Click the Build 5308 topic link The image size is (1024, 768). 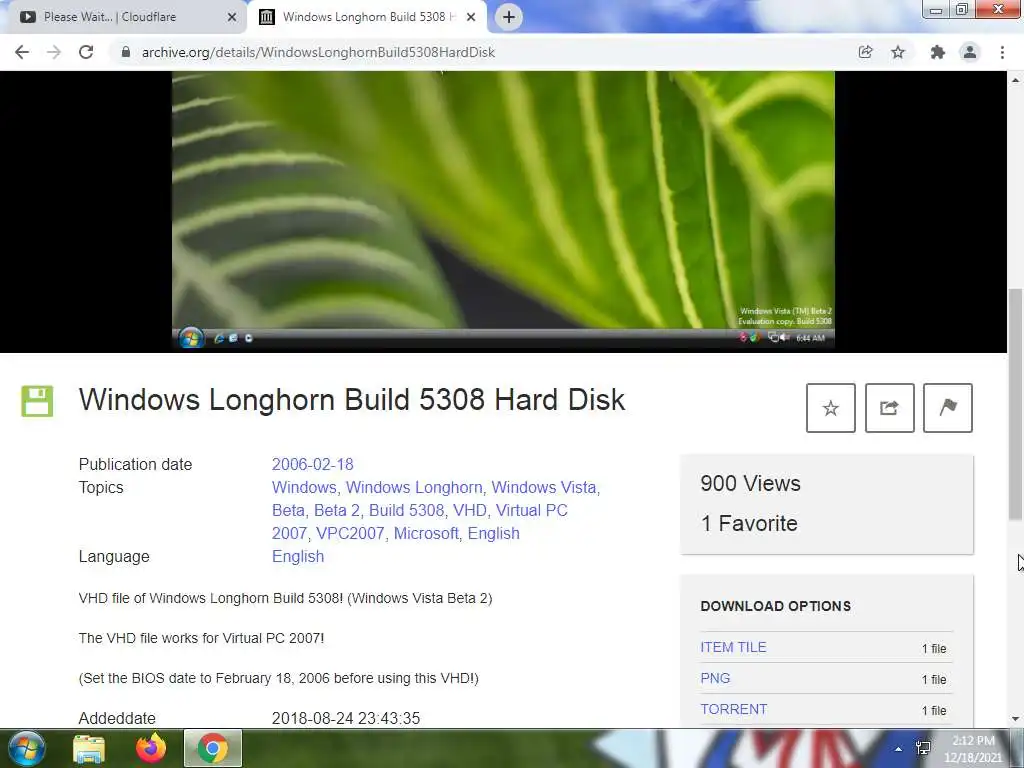point(406,510)
